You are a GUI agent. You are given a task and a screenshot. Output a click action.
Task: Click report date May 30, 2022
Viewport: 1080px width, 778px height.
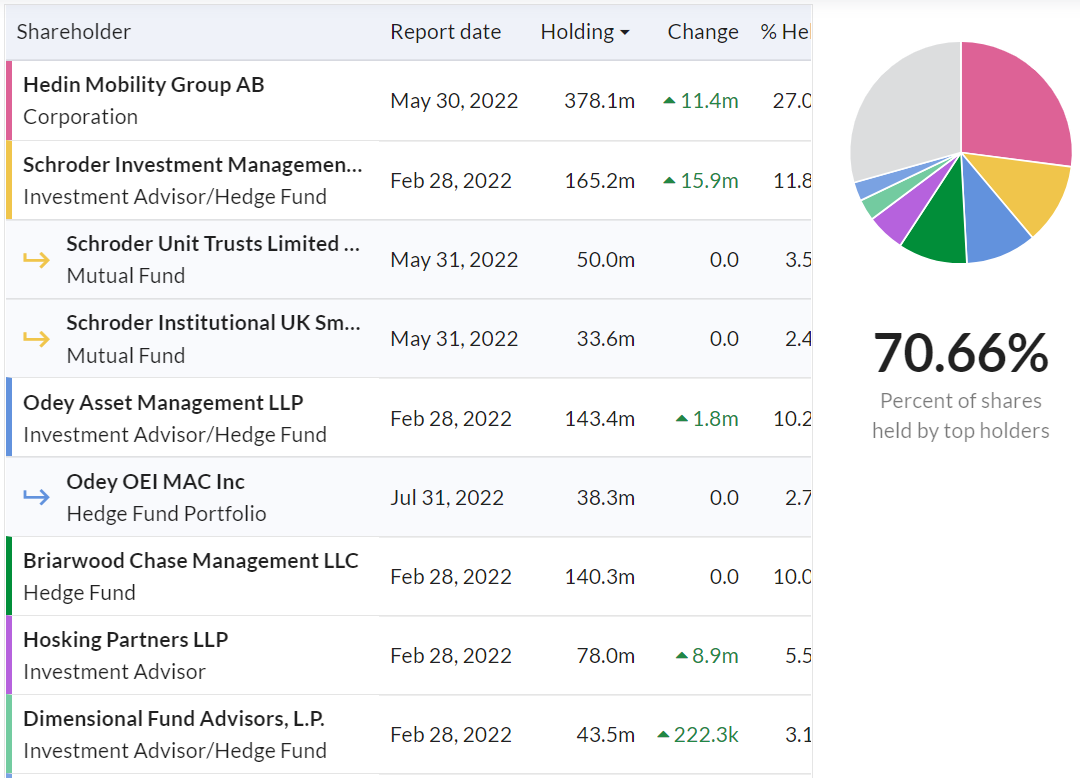point(454,101)
